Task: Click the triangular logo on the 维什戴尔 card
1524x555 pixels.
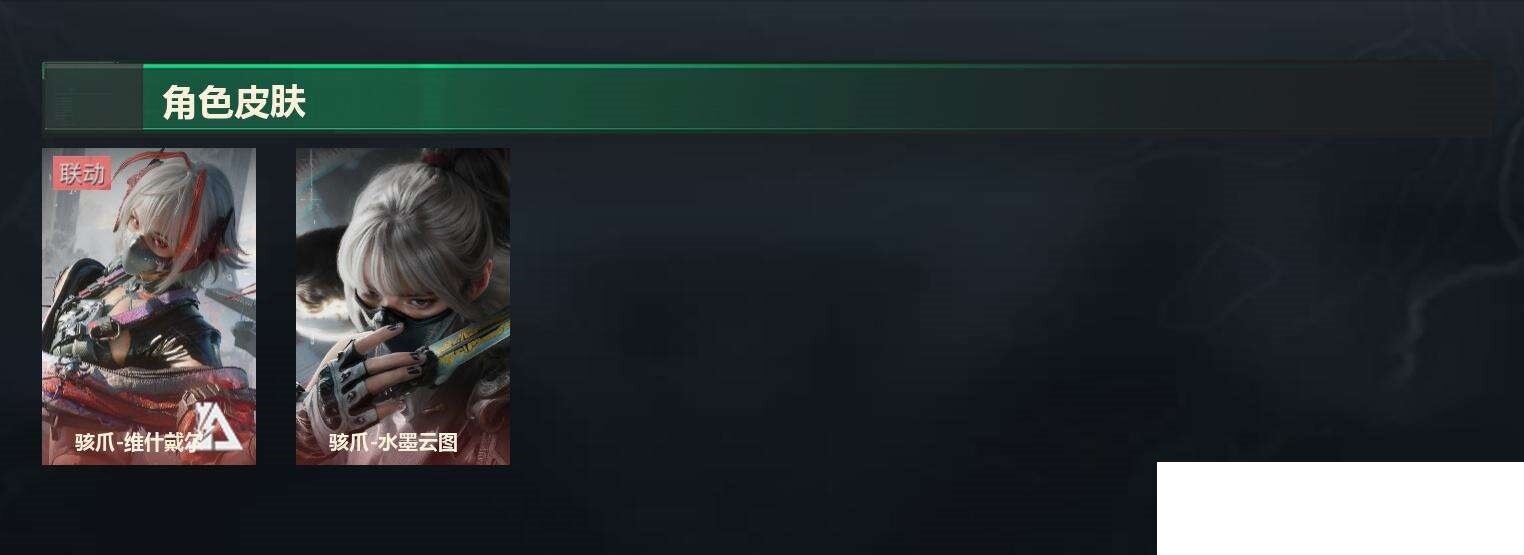Action: pyautogui.click(x=219, y=425)
